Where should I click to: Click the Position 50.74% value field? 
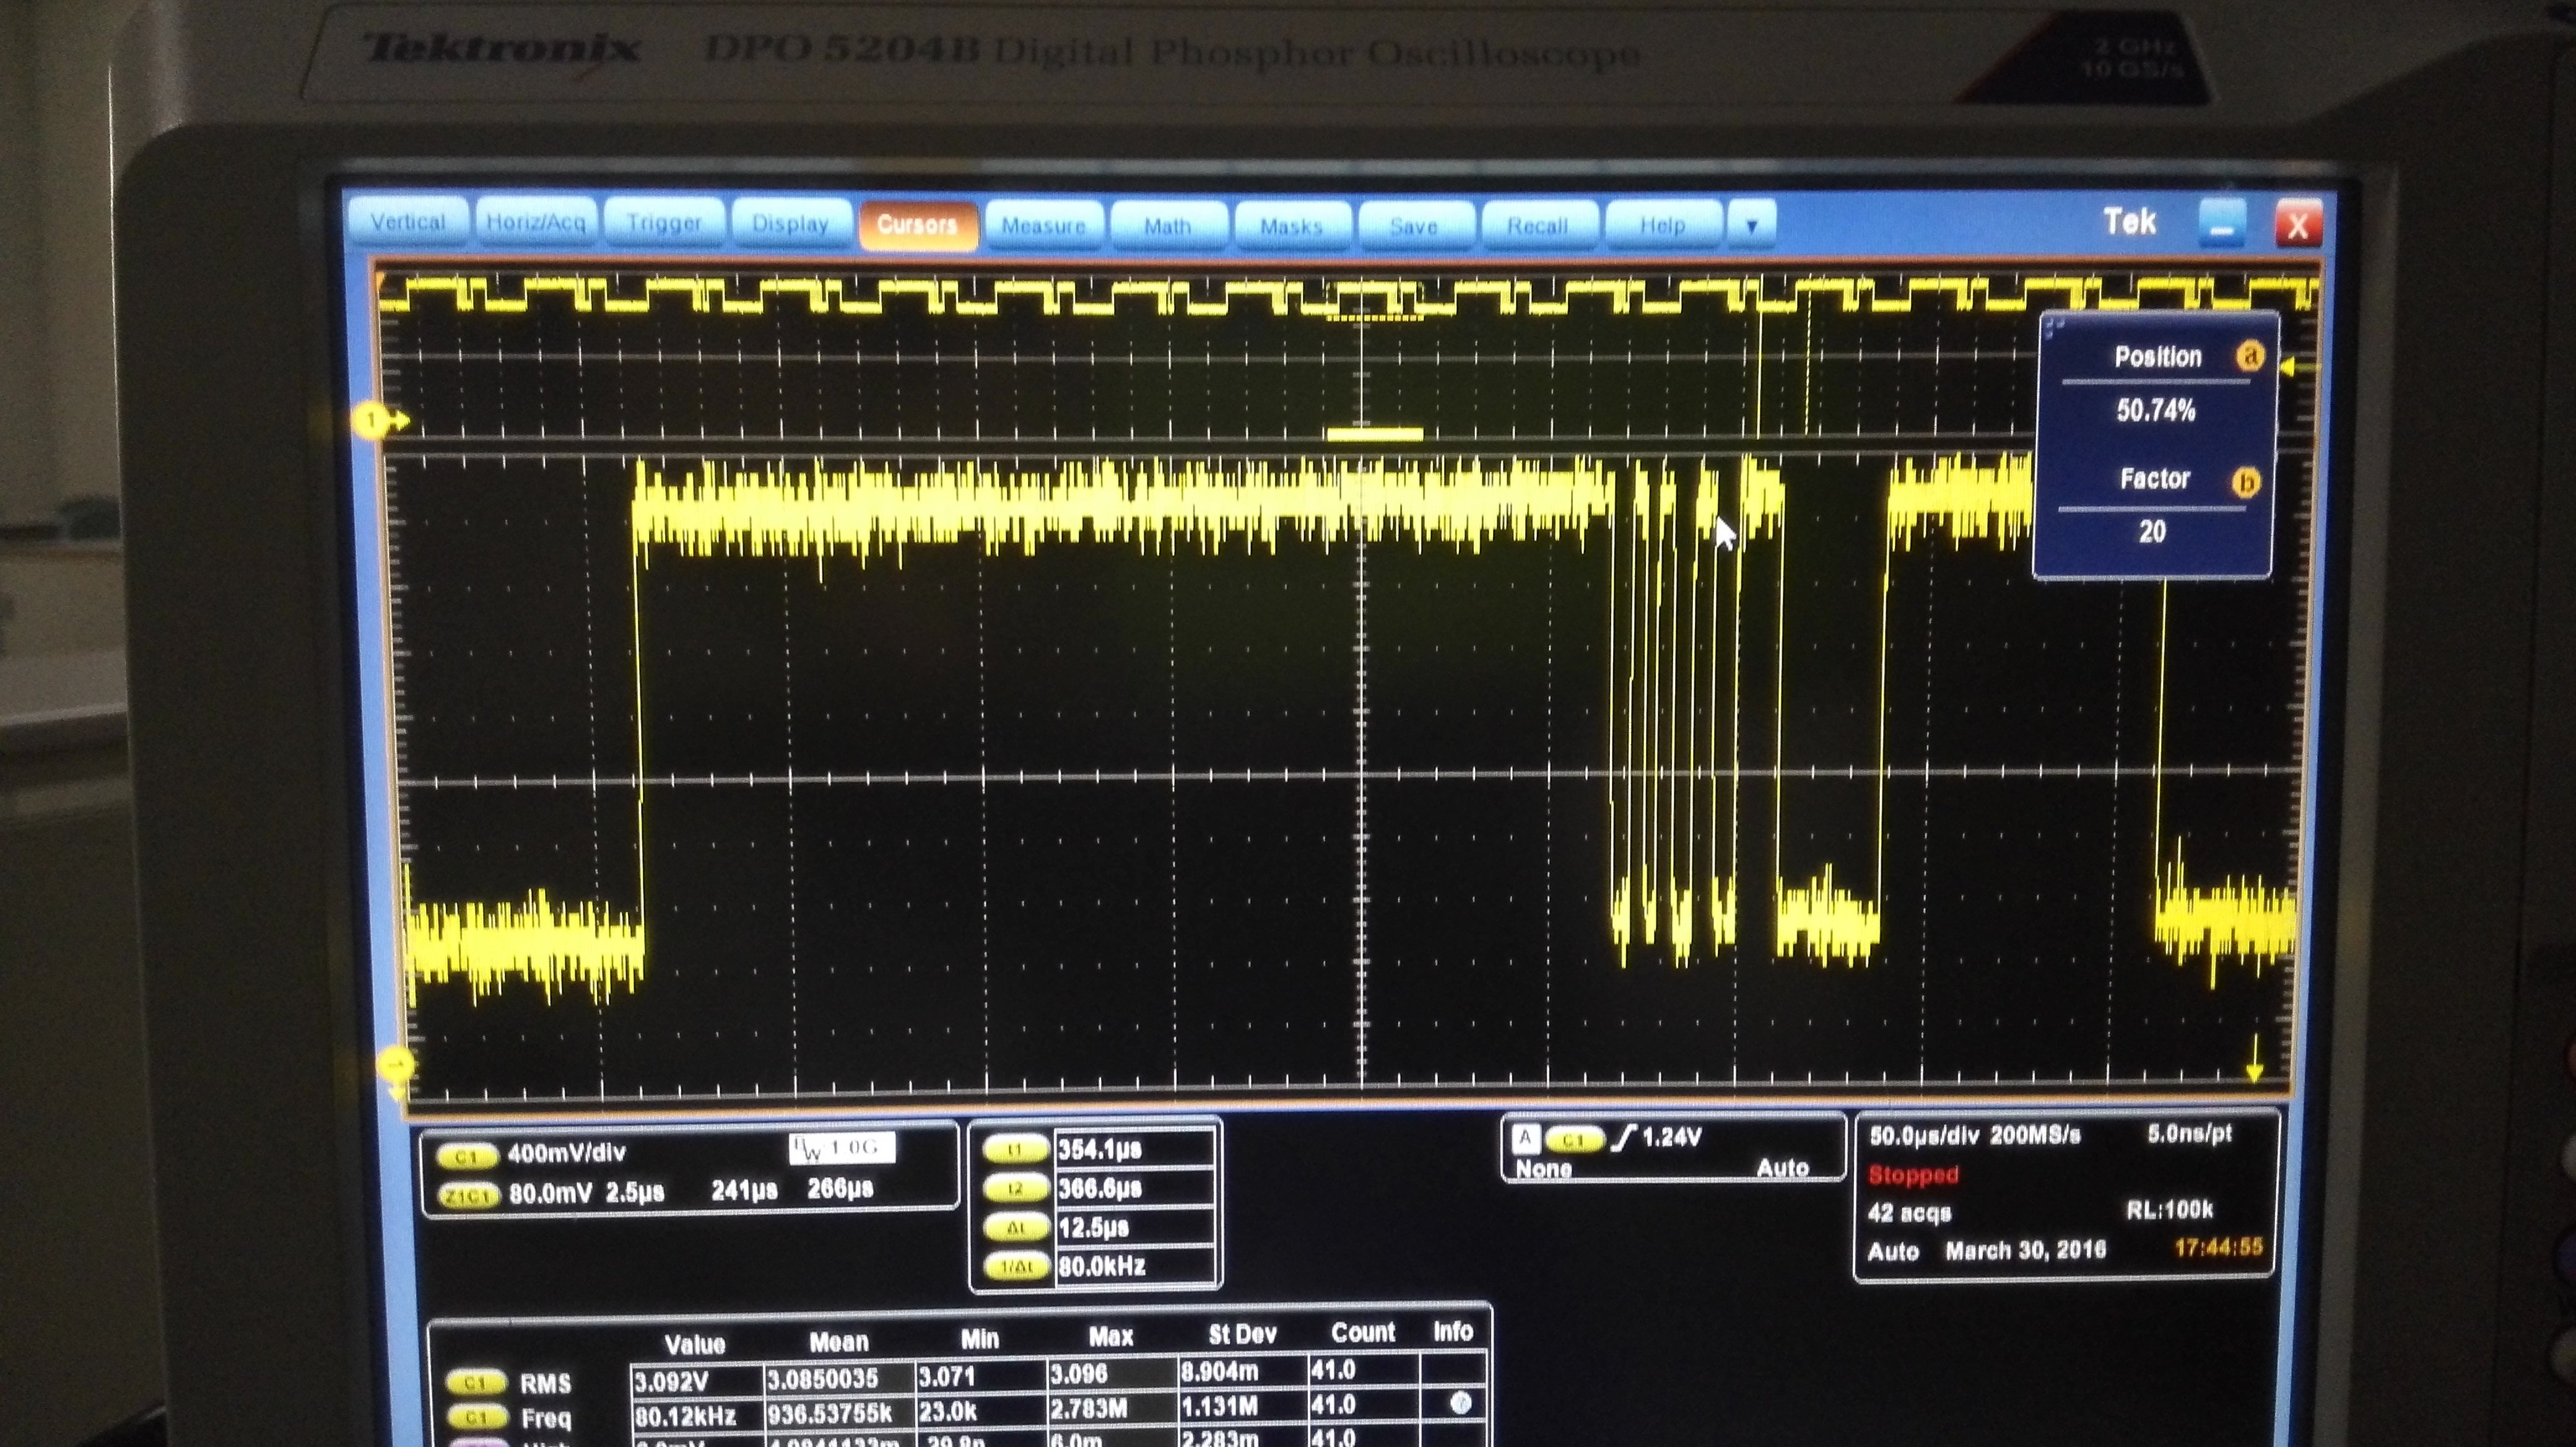click(2155, 410)
